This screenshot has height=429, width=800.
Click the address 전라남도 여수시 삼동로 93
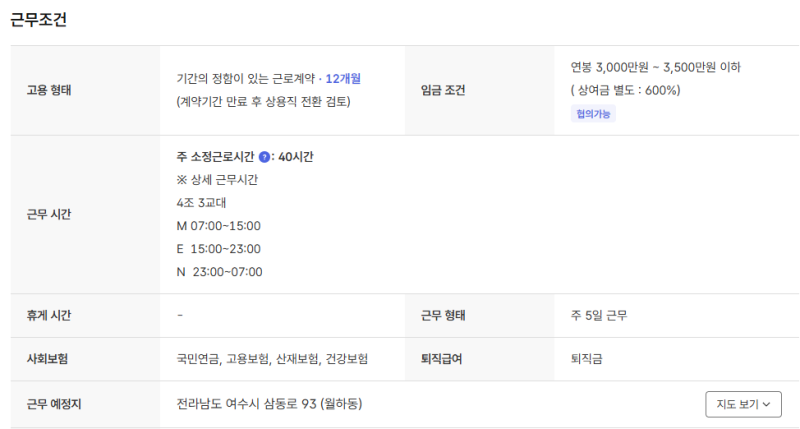[x=268, y=404]
